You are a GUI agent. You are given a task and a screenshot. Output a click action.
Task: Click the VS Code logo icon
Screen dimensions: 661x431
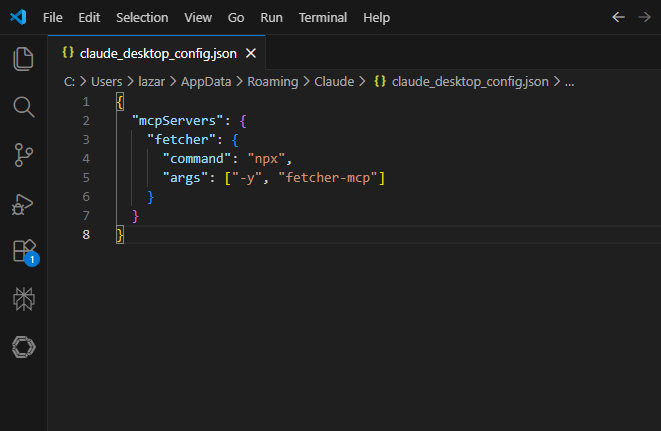(x=18, y=17)
